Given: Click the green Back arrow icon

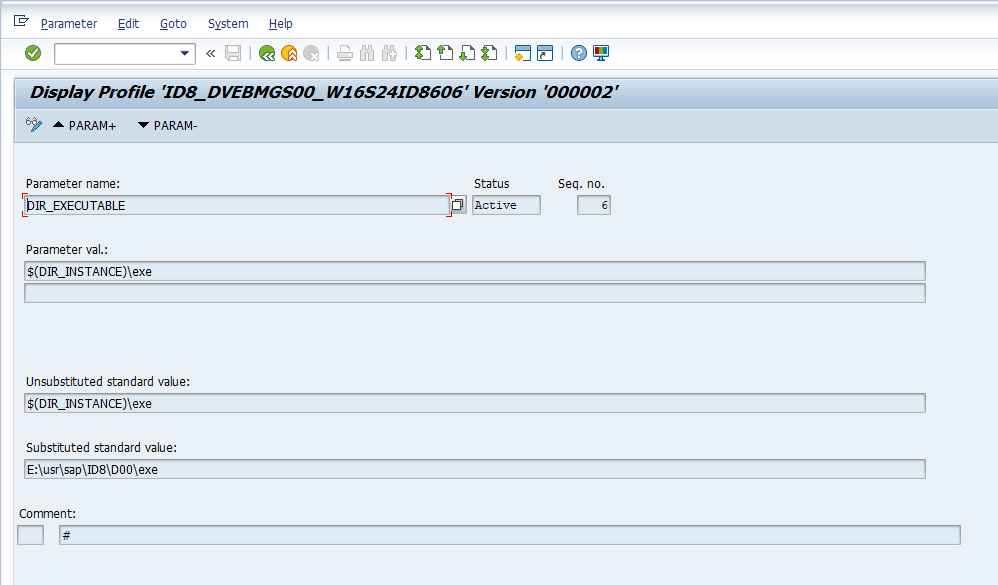Looking at the screenshot, I should click(x=266, y=53).
